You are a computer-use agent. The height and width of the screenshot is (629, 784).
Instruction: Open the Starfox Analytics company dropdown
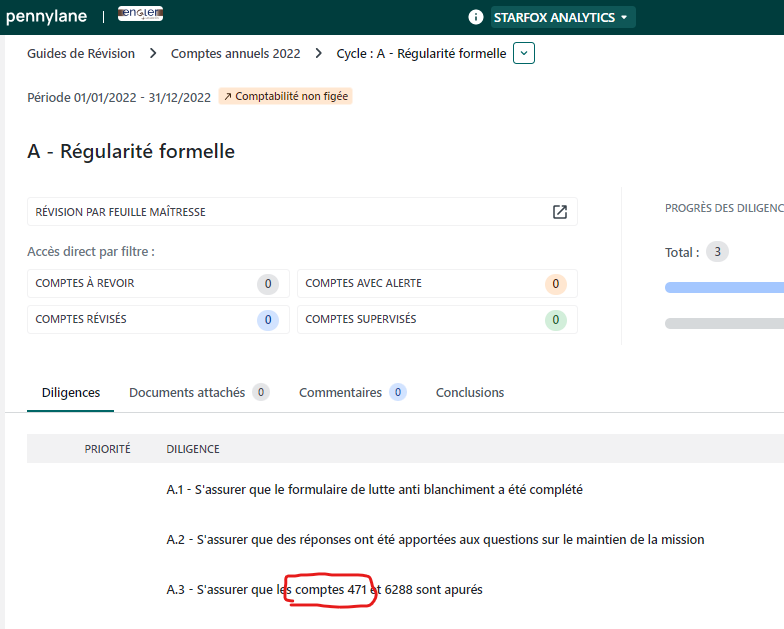point(562,17)
